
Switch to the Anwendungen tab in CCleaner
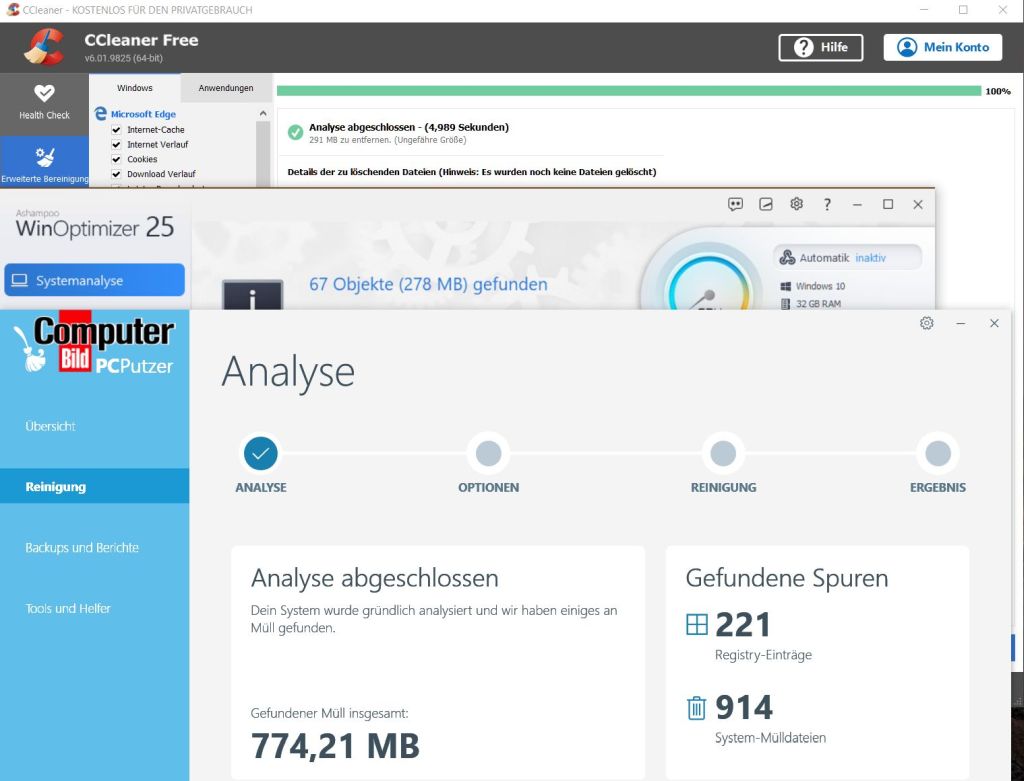point(226,88)
